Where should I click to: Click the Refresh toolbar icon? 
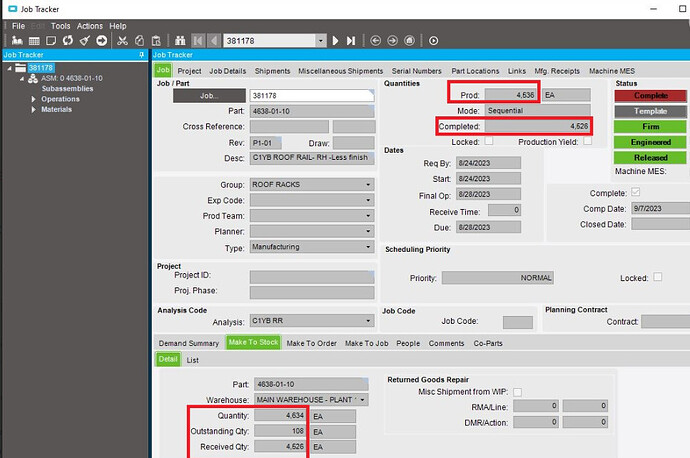point(68,40)
